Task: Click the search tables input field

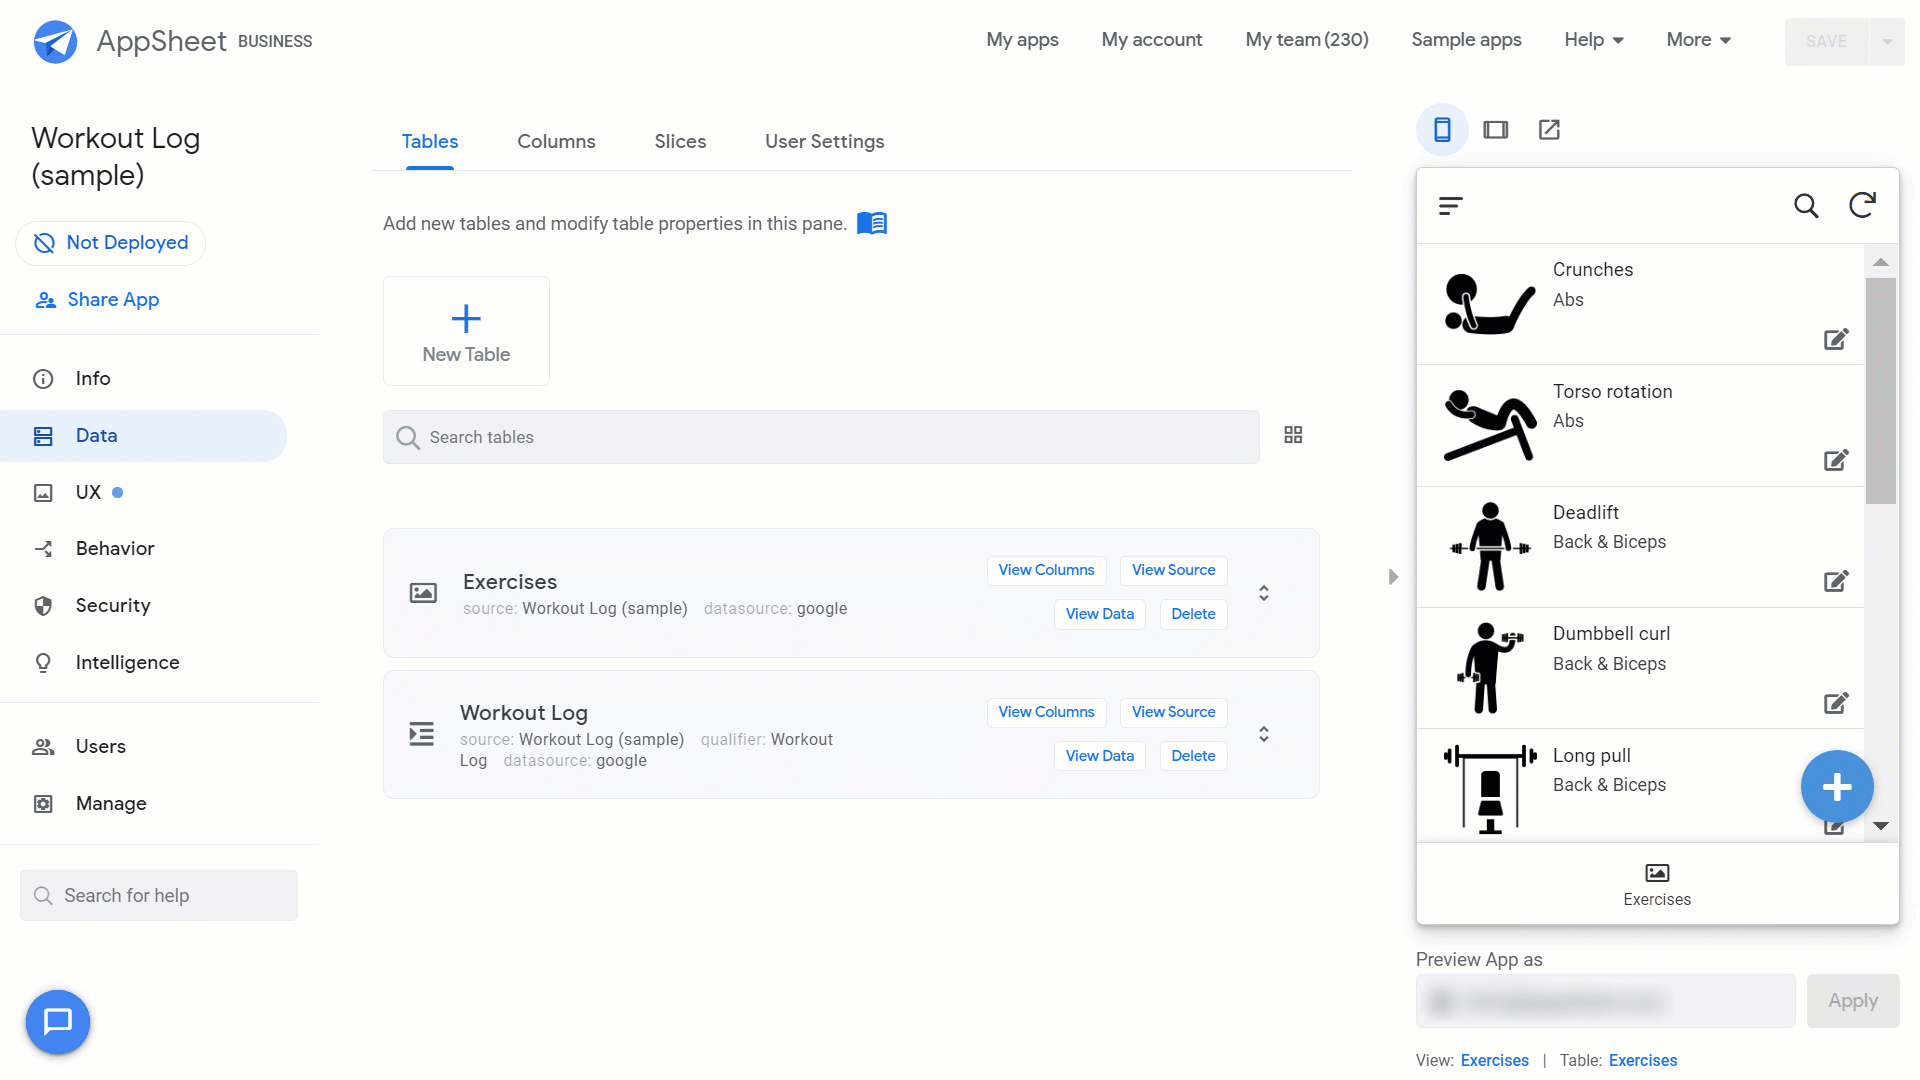Action: point(820,436)
